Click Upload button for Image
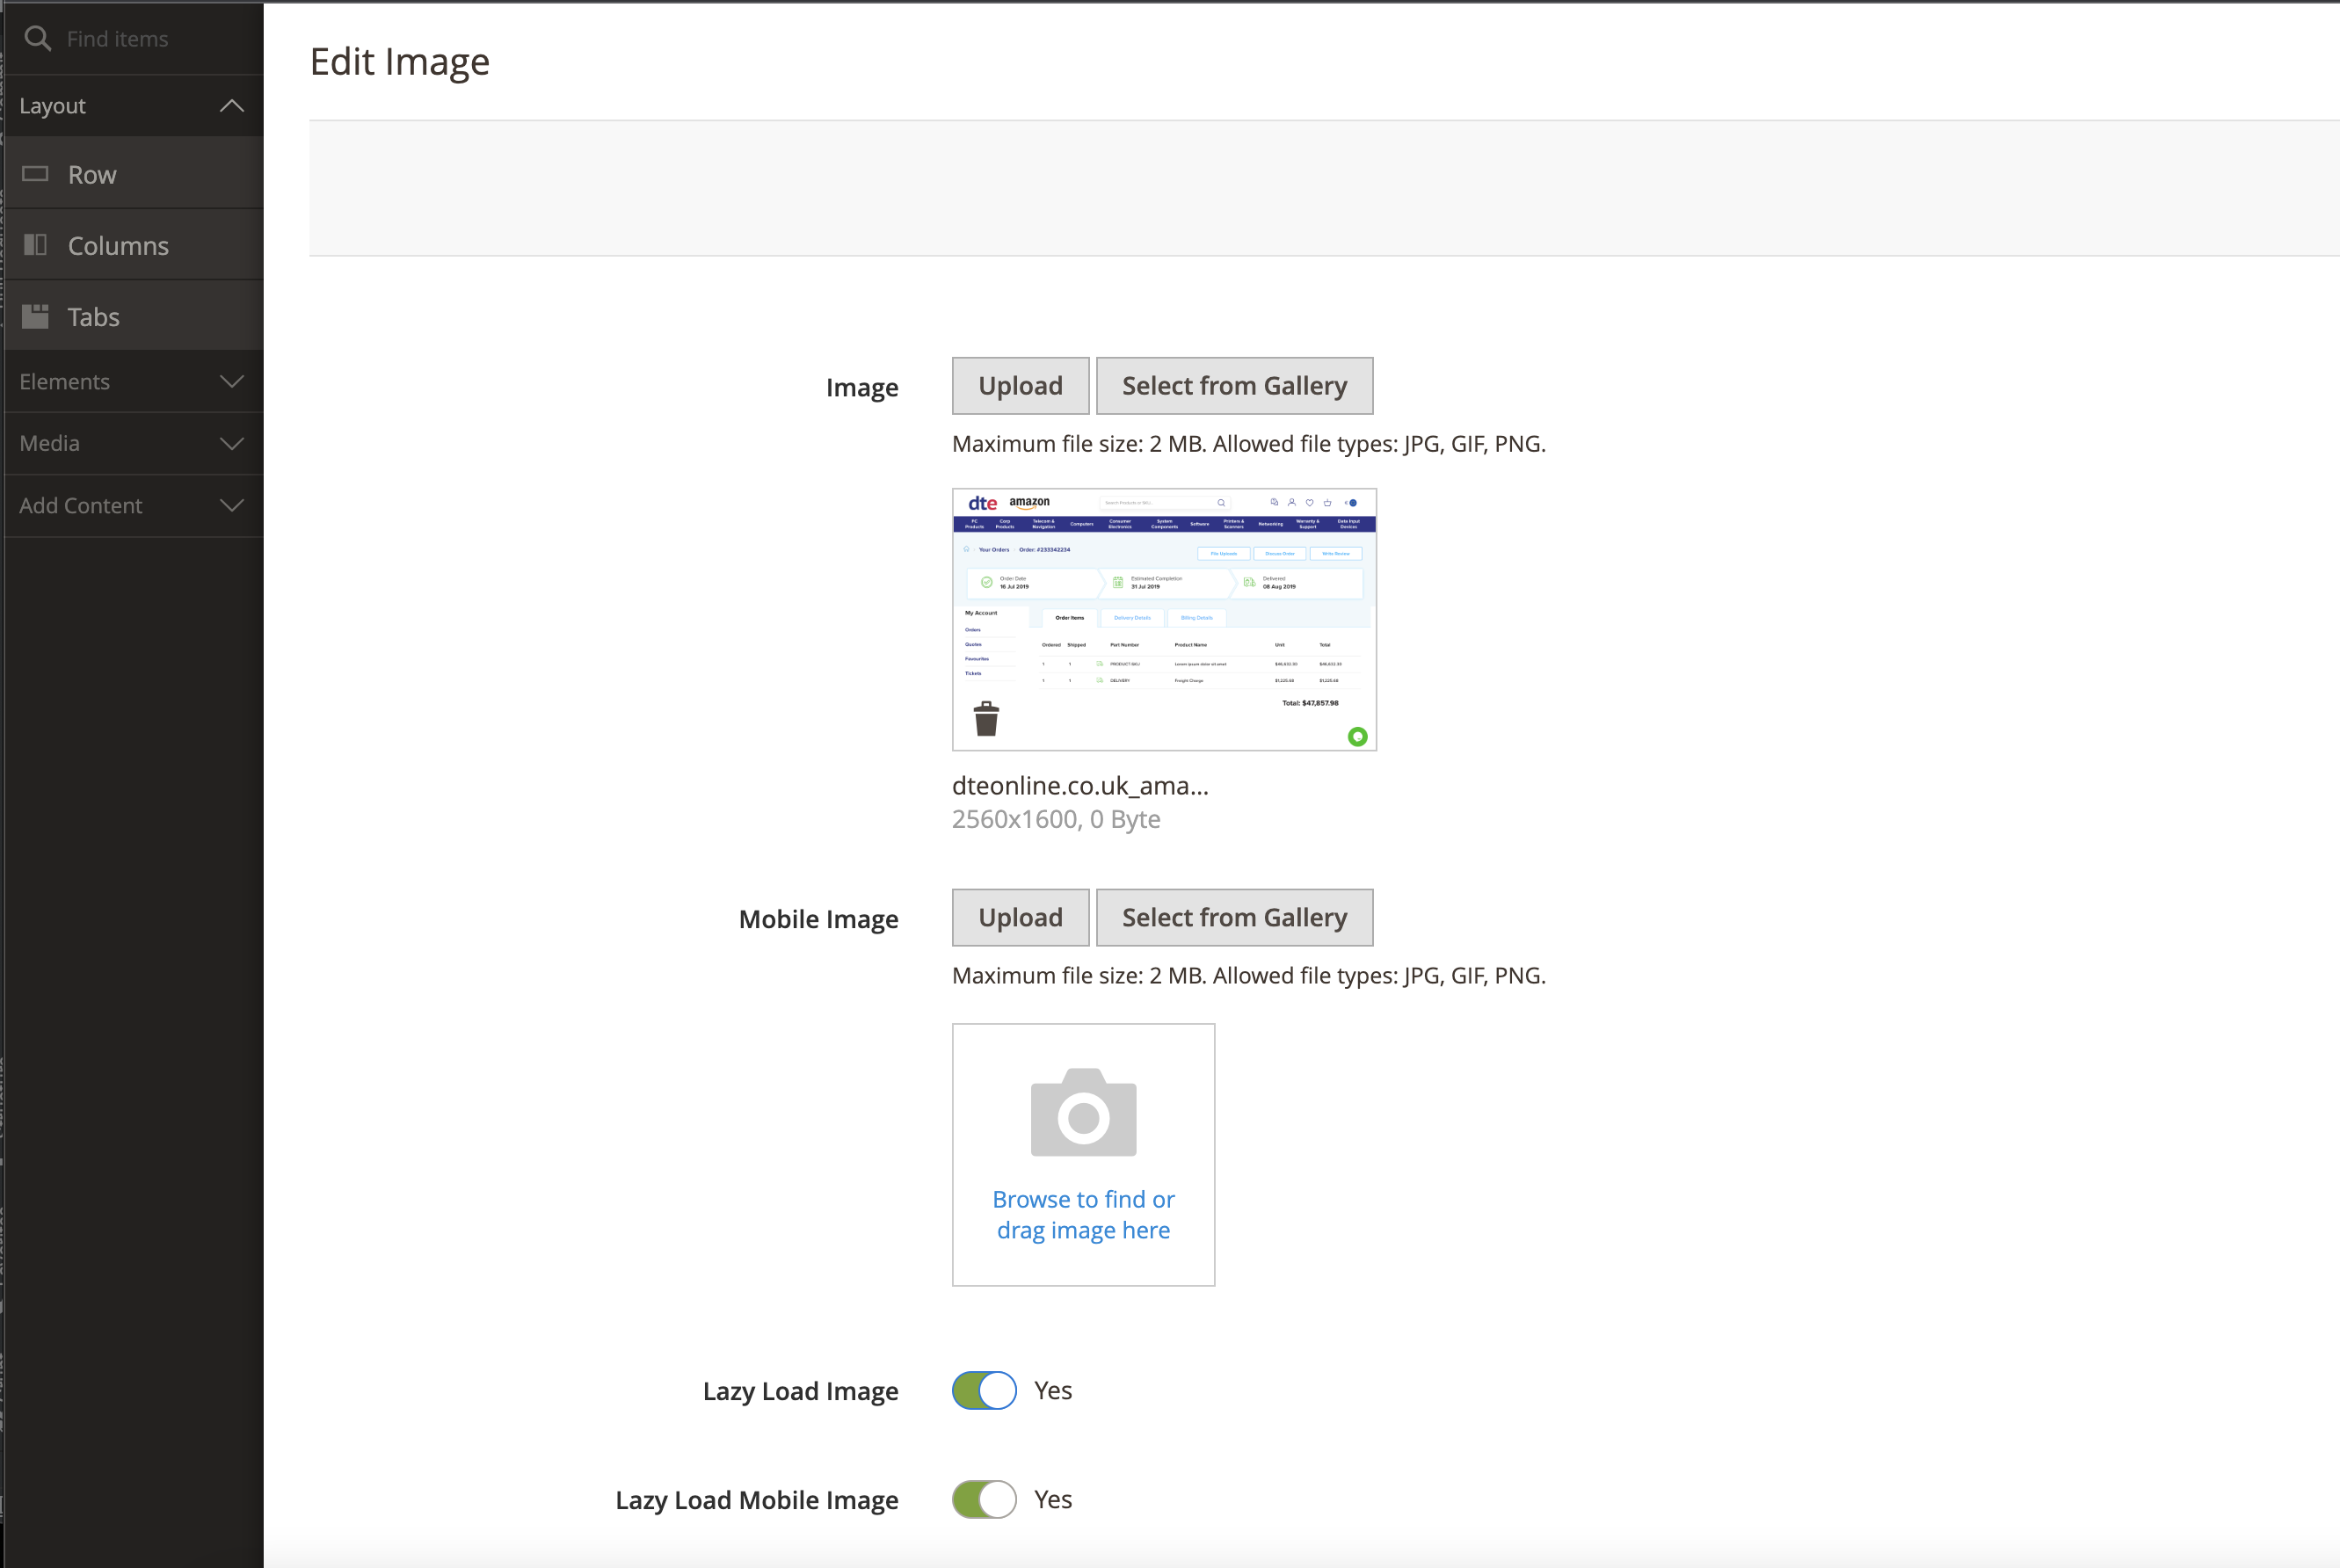The width and height of the screenshot is (2340, 1568). click(1020, 386)
